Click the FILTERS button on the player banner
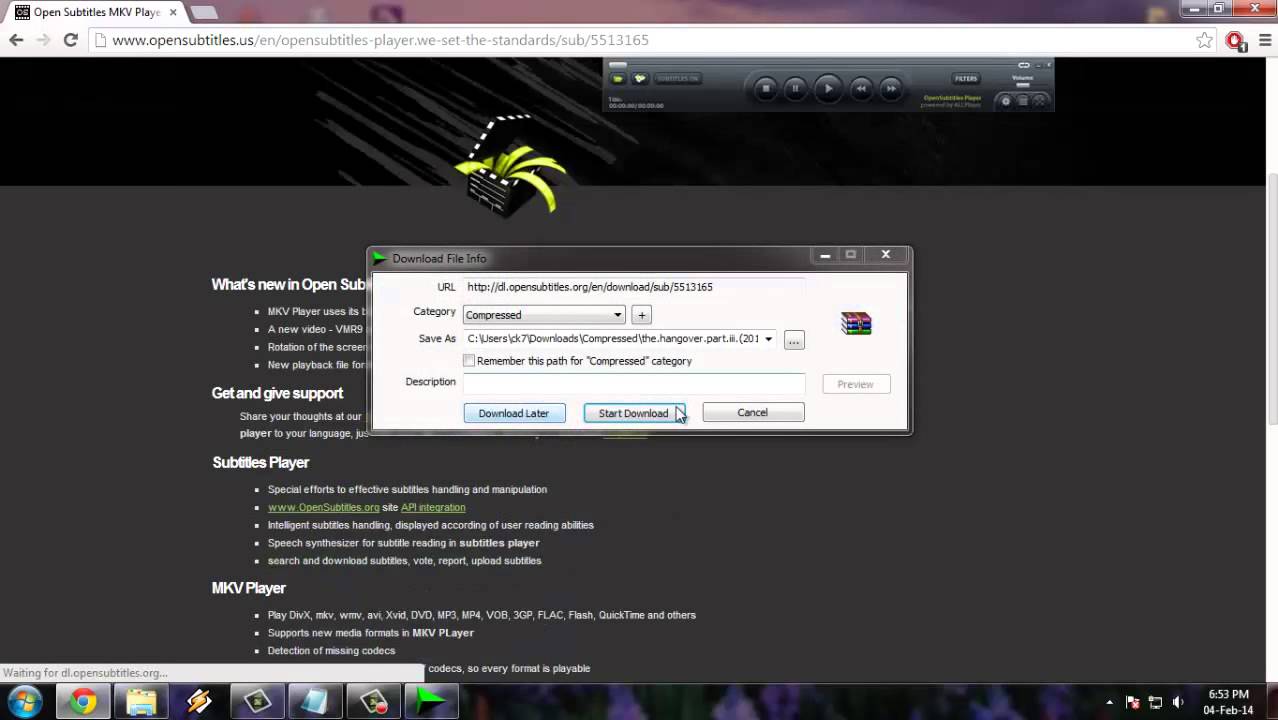 coord(966,78)
